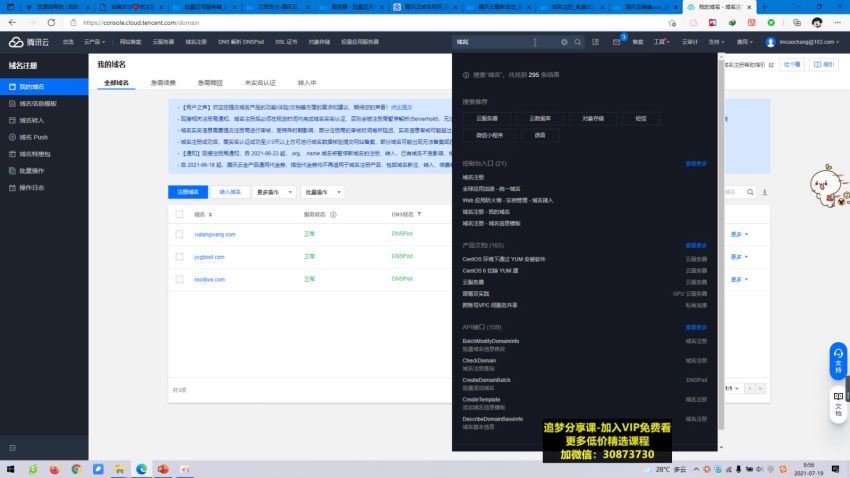Viewport: 850px width, 478px height.
Task: Expand the 工具 dropdown in the header
Action: (x=661, y=42)
